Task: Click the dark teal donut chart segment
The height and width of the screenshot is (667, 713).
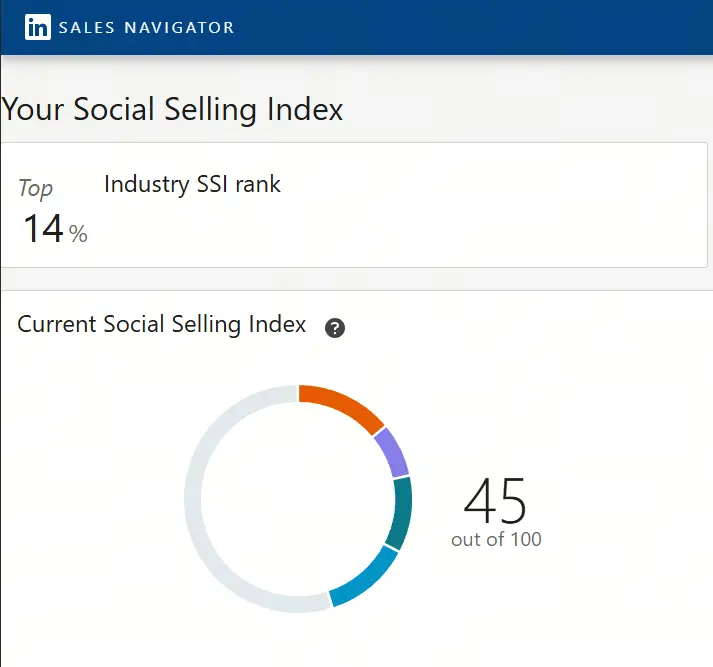Action: click(x=400, y=513)
